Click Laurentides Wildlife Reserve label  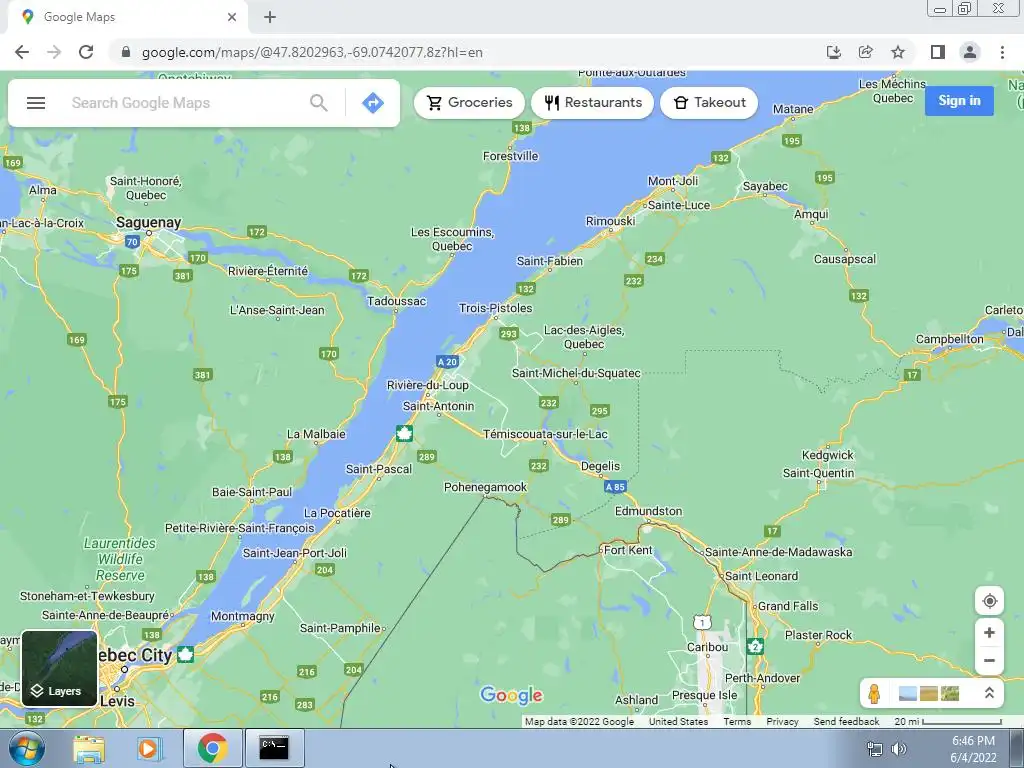pos(120,559)
